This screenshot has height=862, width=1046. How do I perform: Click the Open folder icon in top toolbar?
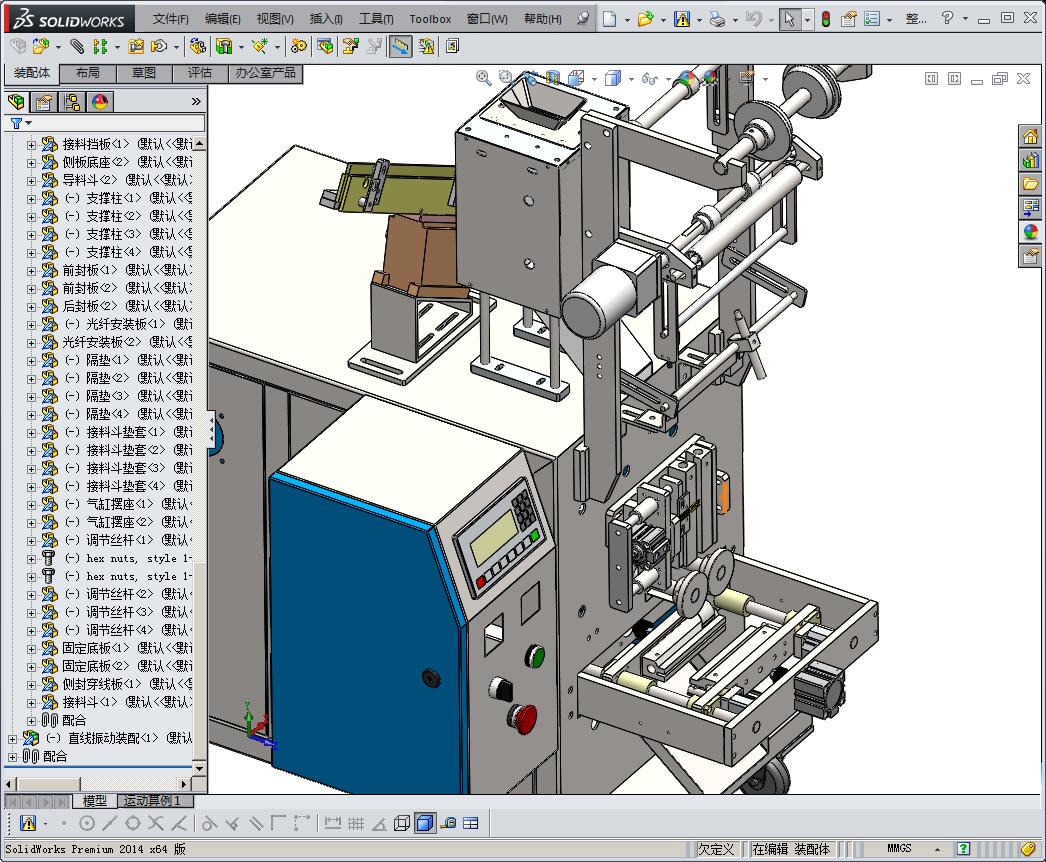click(x=645, y=19)
